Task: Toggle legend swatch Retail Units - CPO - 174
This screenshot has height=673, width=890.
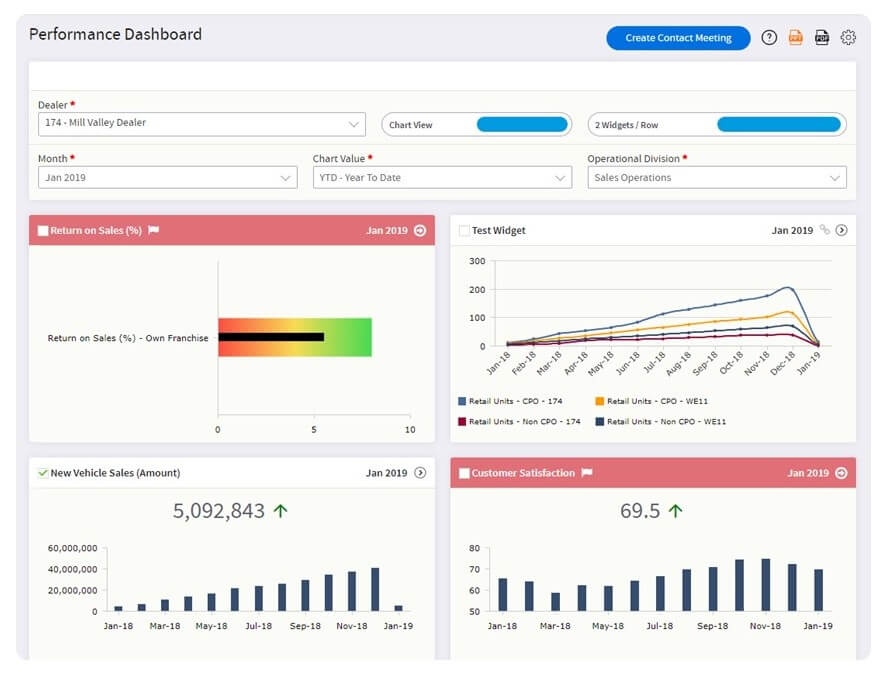Action: coord(462,401)
